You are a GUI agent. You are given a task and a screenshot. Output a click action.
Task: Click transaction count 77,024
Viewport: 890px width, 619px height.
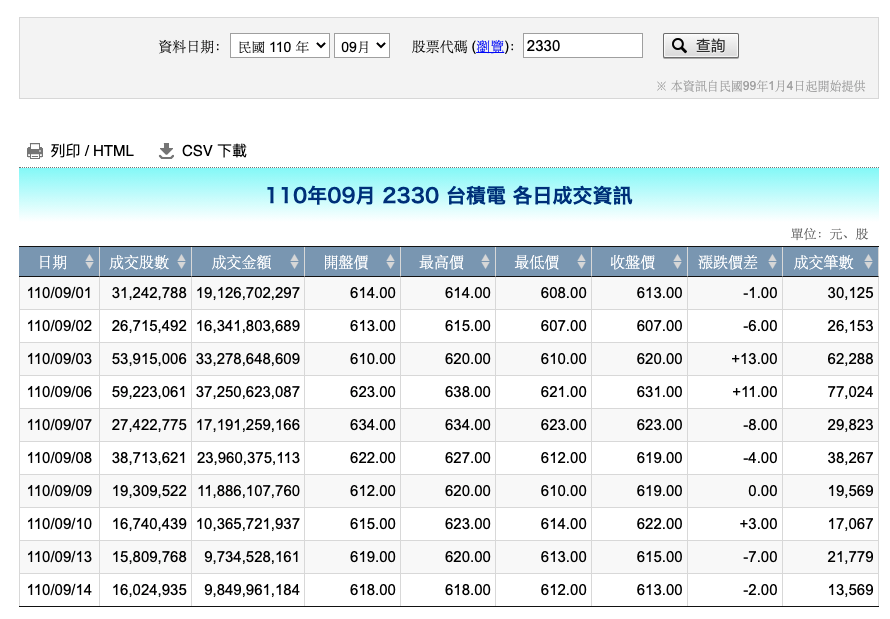pyautogui.click(x=850, y=392)
